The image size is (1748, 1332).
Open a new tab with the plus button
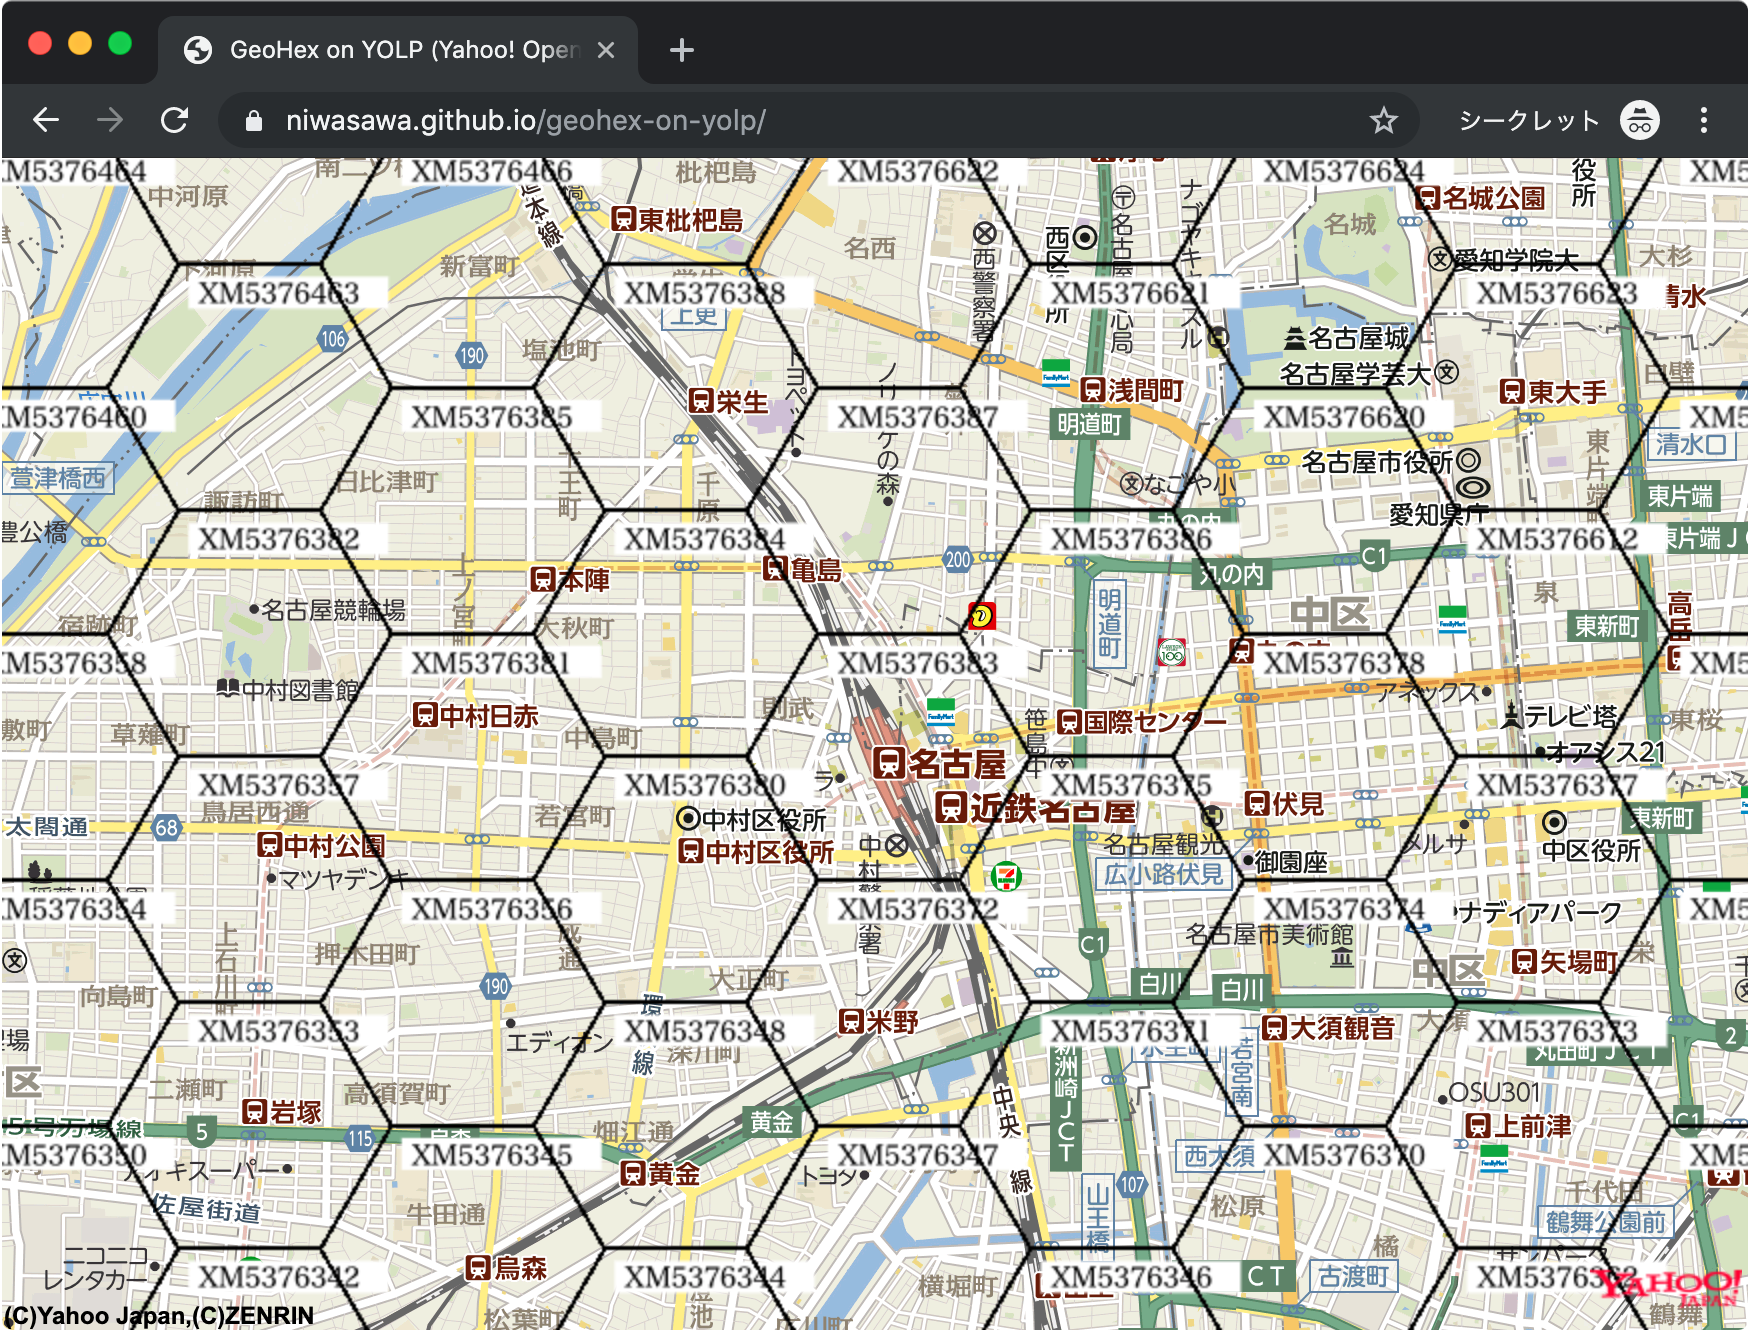[x=682, y=50]
